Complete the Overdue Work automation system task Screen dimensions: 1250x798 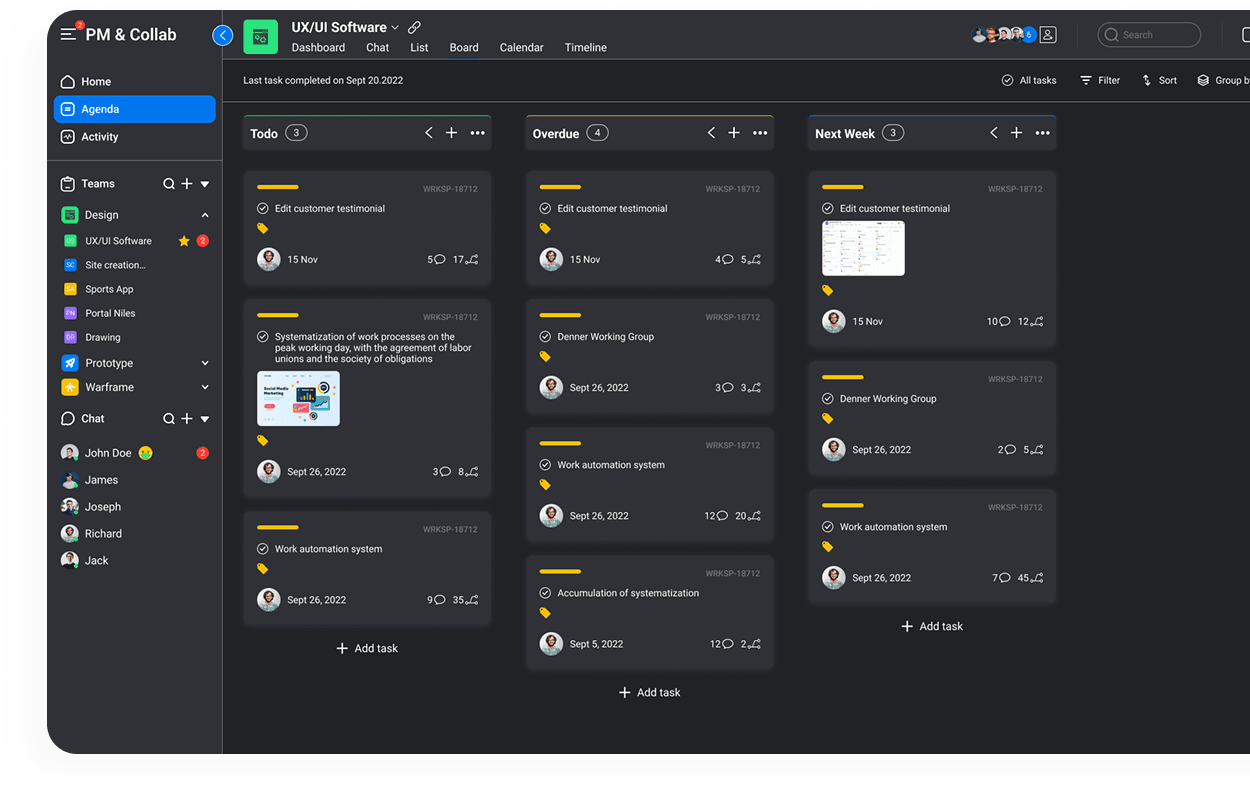coord(545,465)
